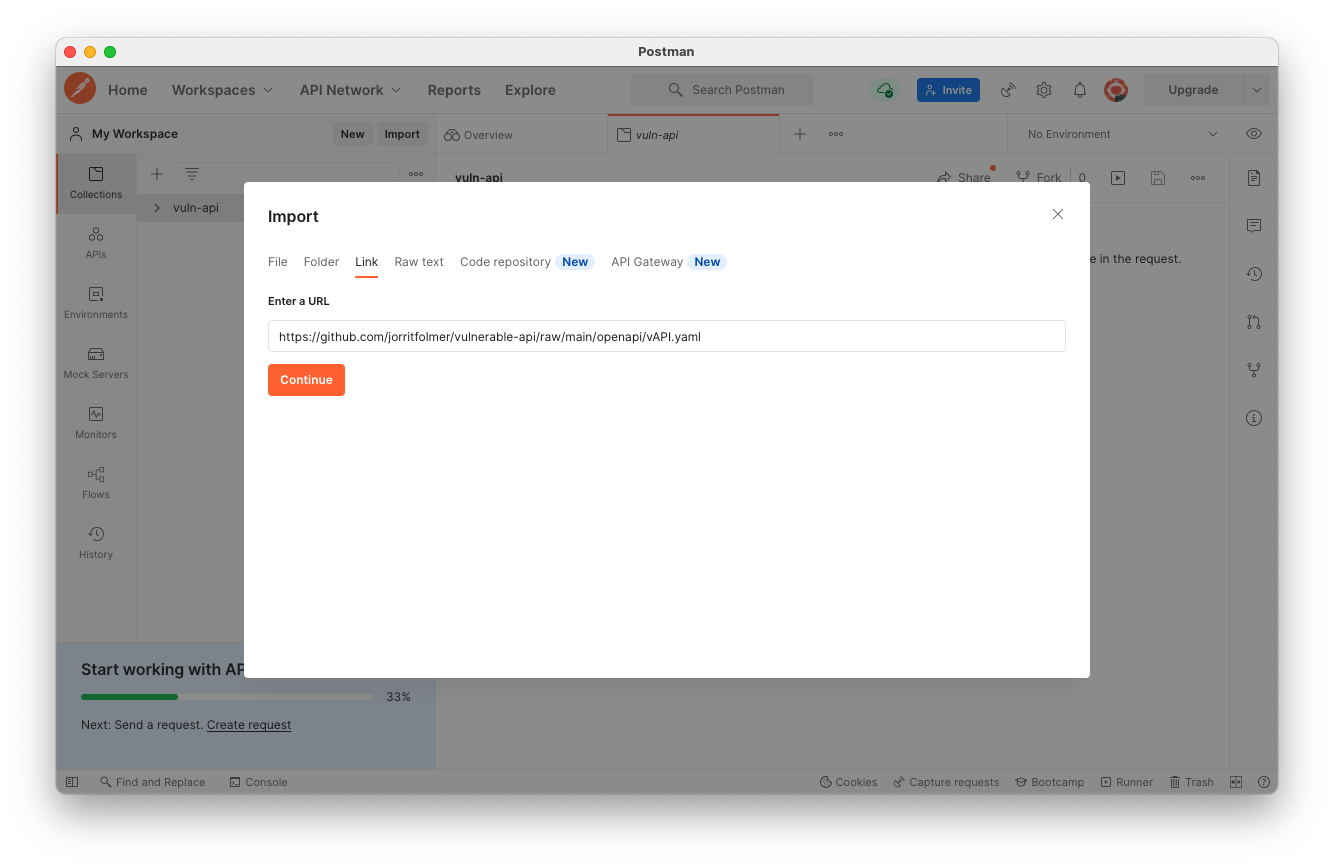1334x868 pixels.
Task: Switch to the API Gateway tab
Action: pos(668,262)
